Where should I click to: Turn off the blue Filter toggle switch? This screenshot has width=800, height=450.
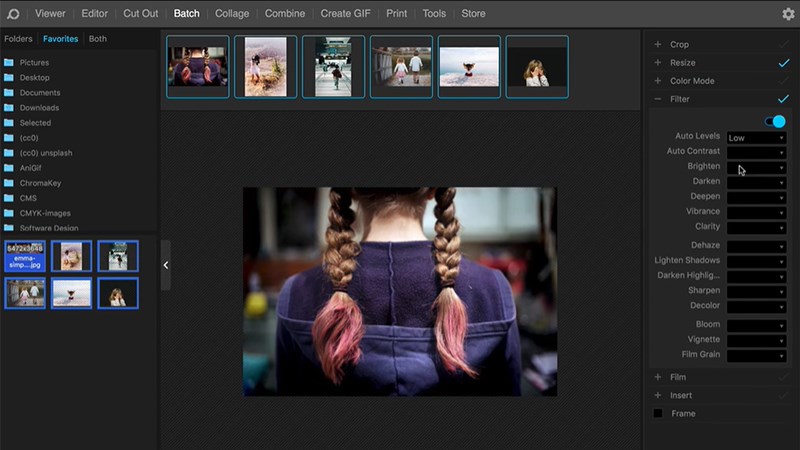[x=775, y=121]
